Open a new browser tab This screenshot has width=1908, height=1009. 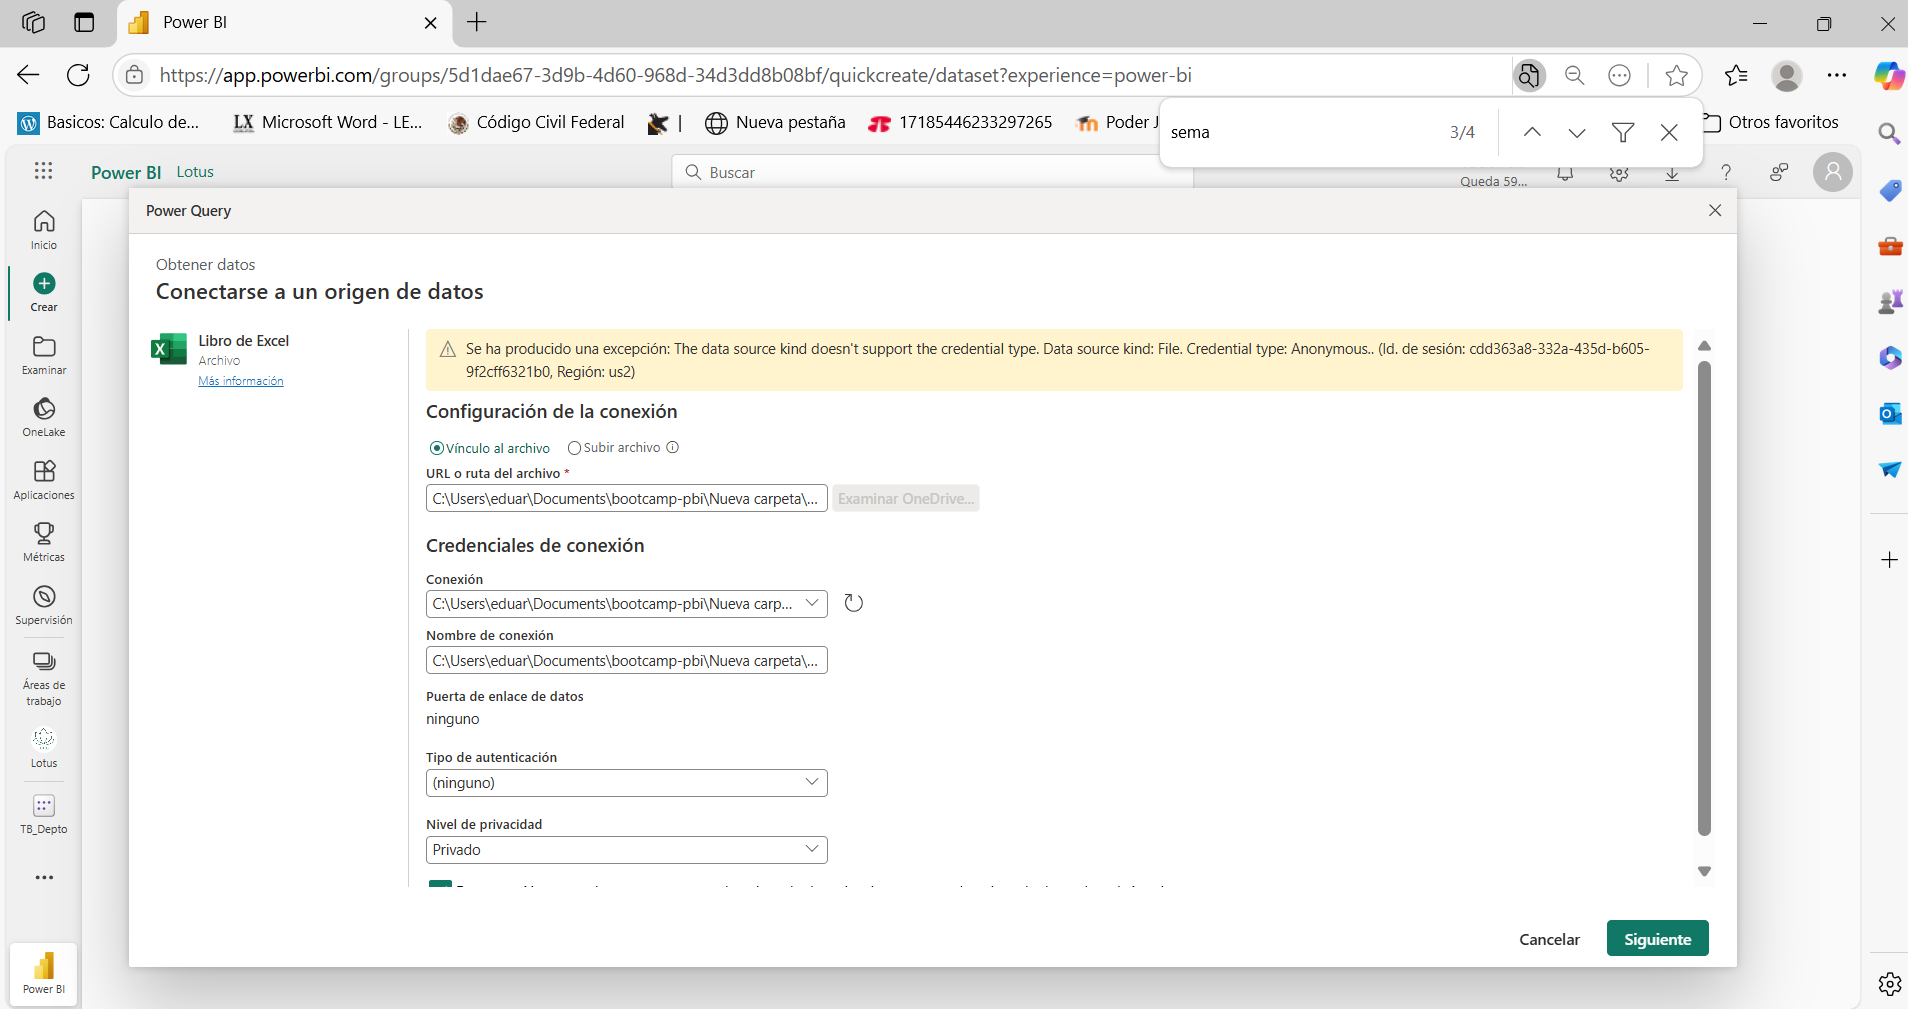click(x=477, y=22)
